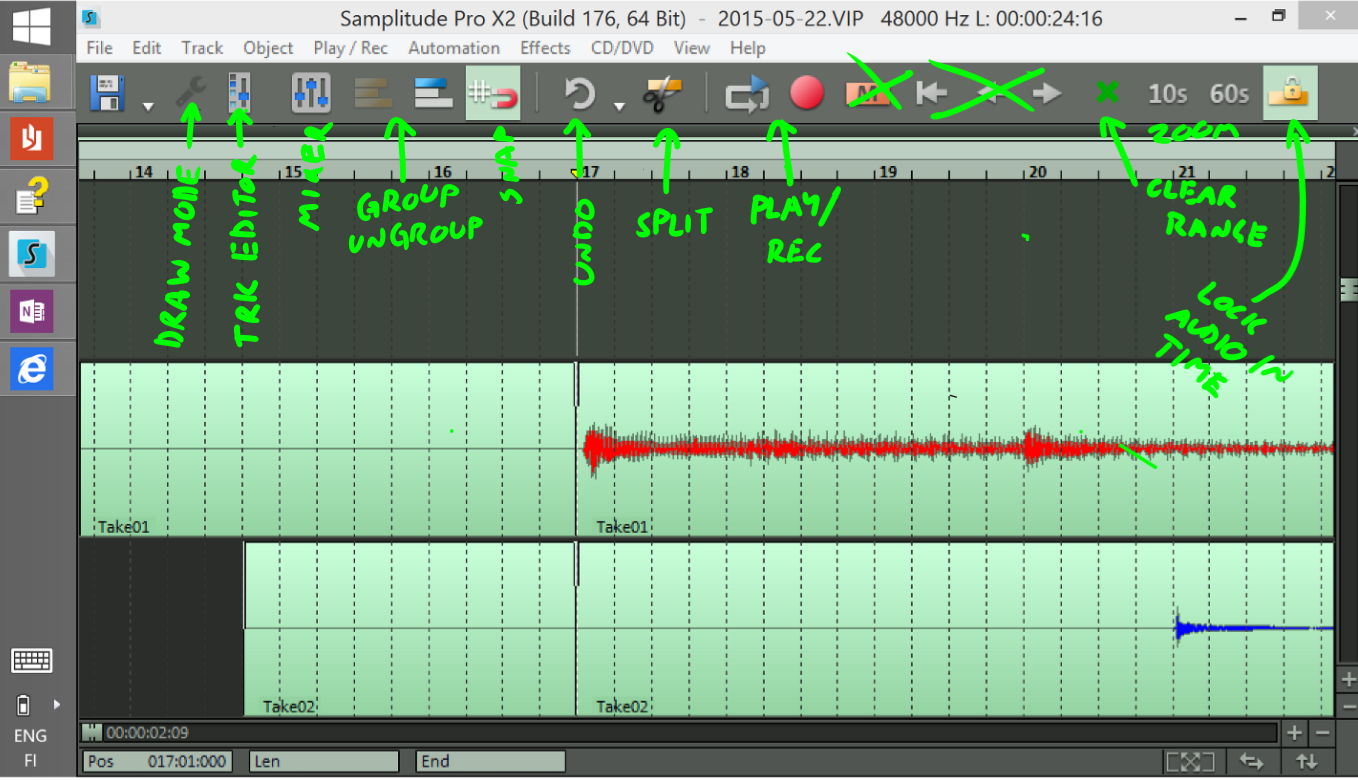
Task: Click the Pos position field in status bar
Action: tap(157, 762)
